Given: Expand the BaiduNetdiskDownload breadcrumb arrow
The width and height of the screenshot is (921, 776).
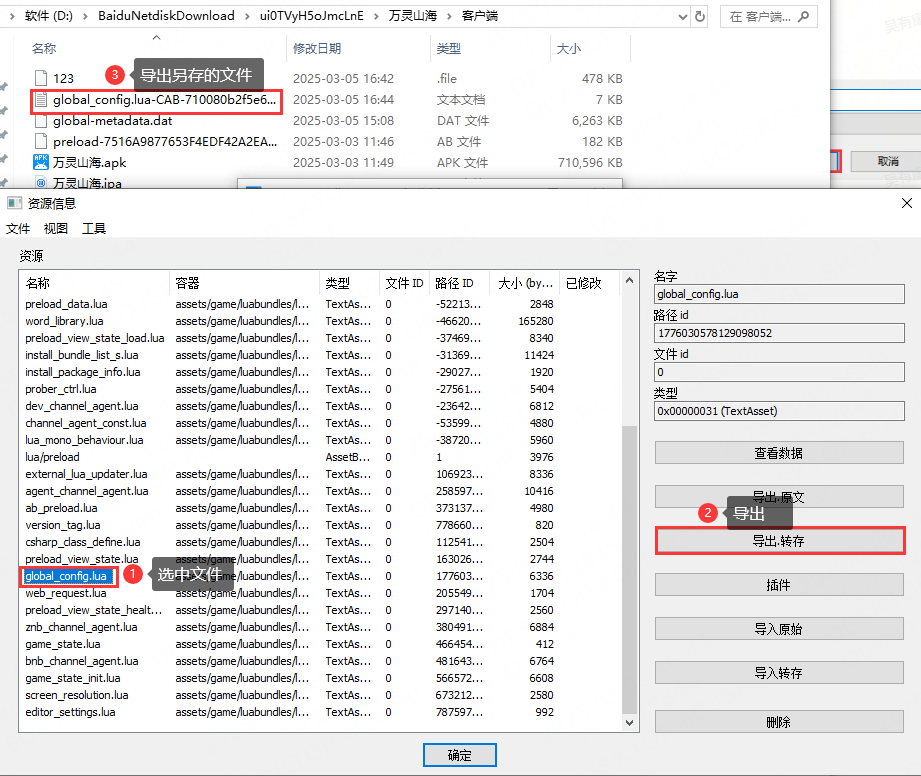Looking at the screenshot, I should tap(245, 16).
